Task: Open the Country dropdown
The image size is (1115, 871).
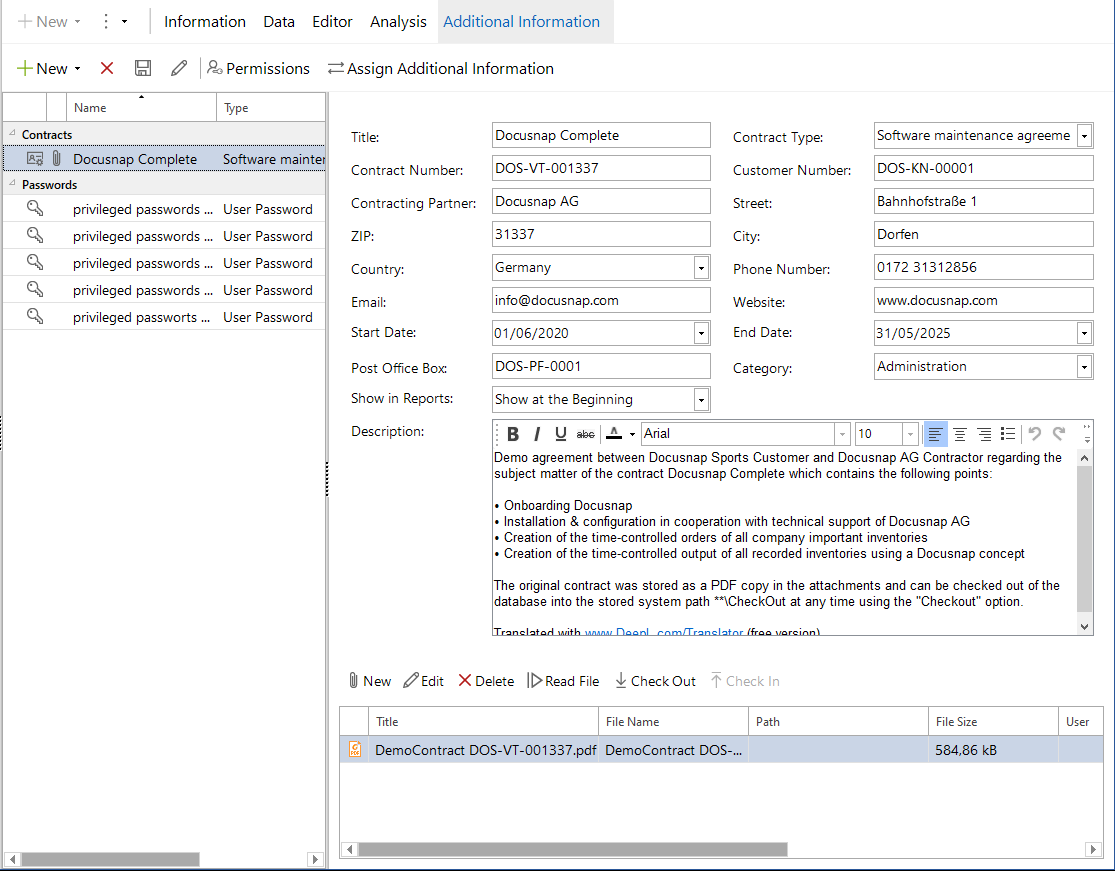Action: pos(701,267)
